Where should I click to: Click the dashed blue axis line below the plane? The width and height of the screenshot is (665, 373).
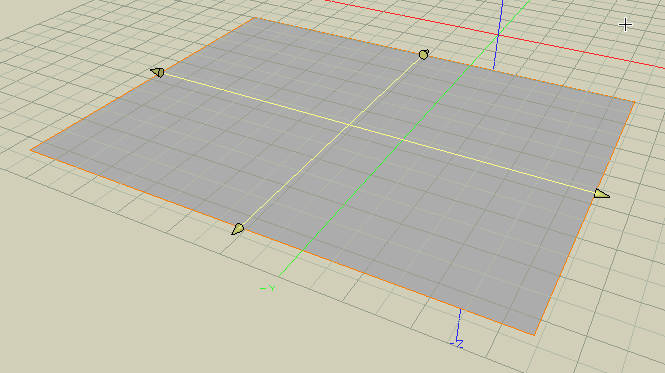[459, 325]
